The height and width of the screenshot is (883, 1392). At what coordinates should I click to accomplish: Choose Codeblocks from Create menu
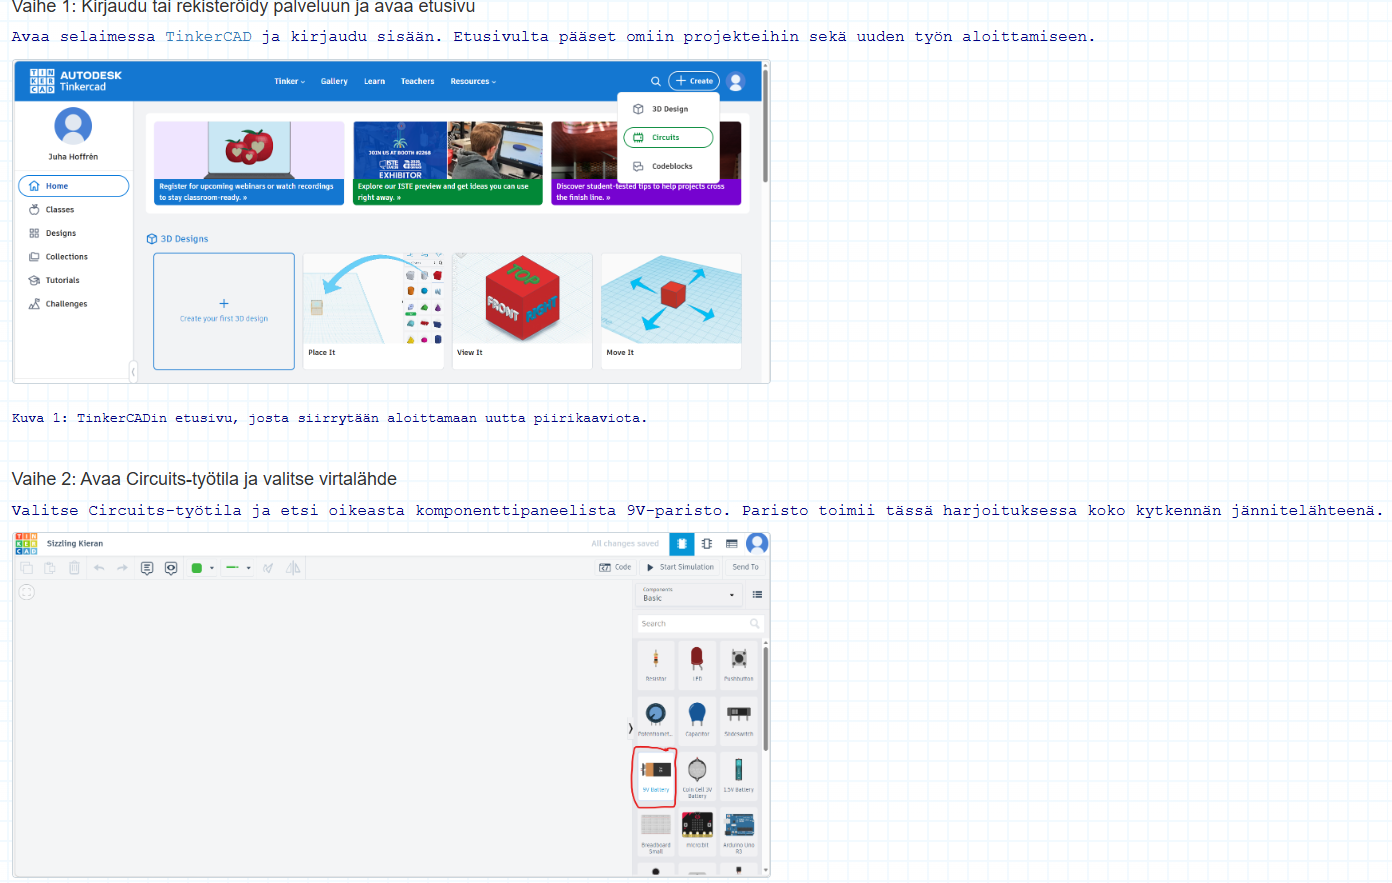click(x=668, y=166)
